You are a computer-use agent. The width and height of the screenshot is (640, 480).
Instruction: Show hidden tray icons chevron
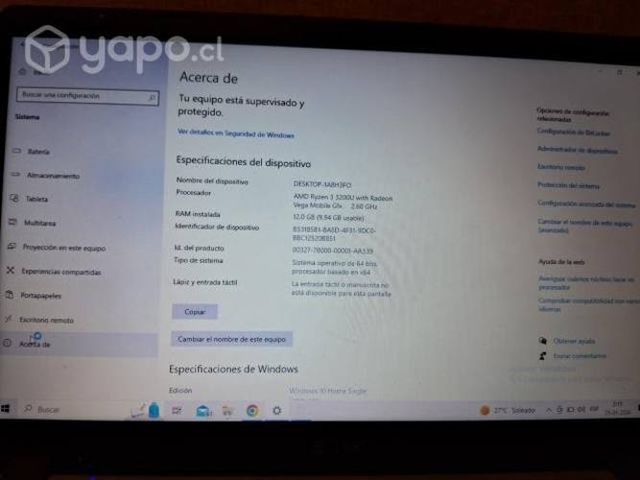[549, 410]
